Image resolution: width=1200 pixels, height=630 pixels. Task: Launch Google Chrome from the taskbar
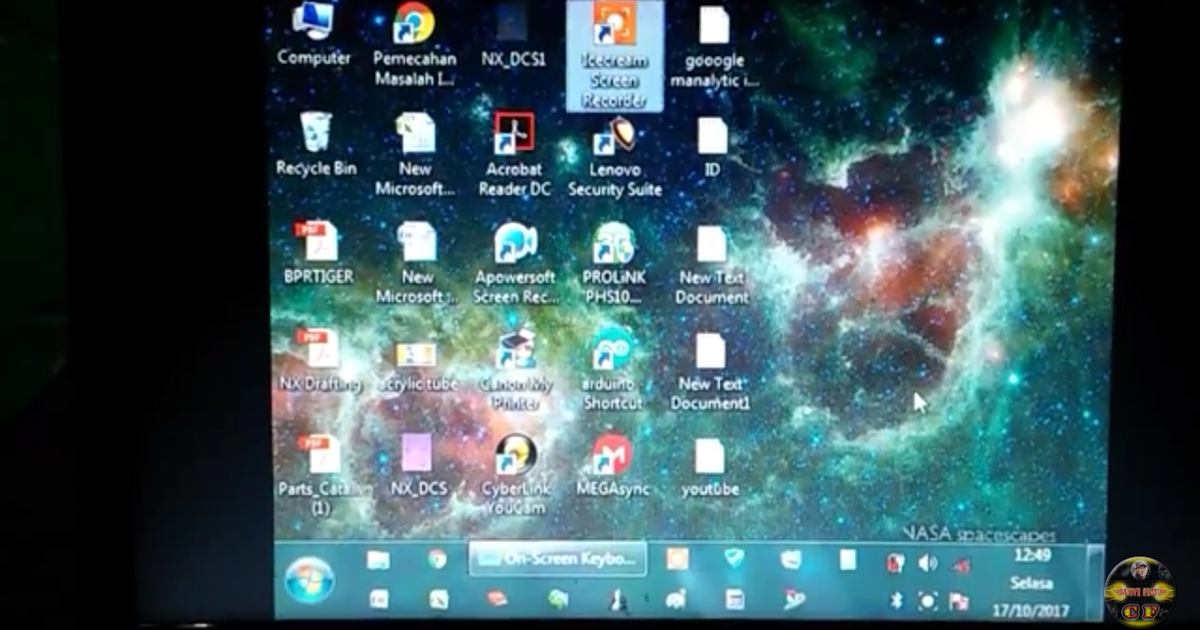(437, 558)
